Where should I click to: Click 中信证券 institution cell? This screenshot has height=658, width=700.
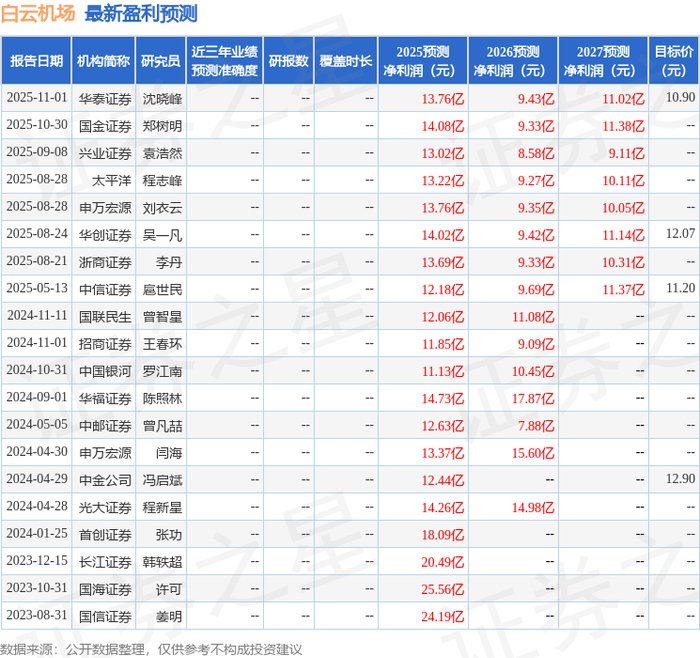(x=105, y=290)
